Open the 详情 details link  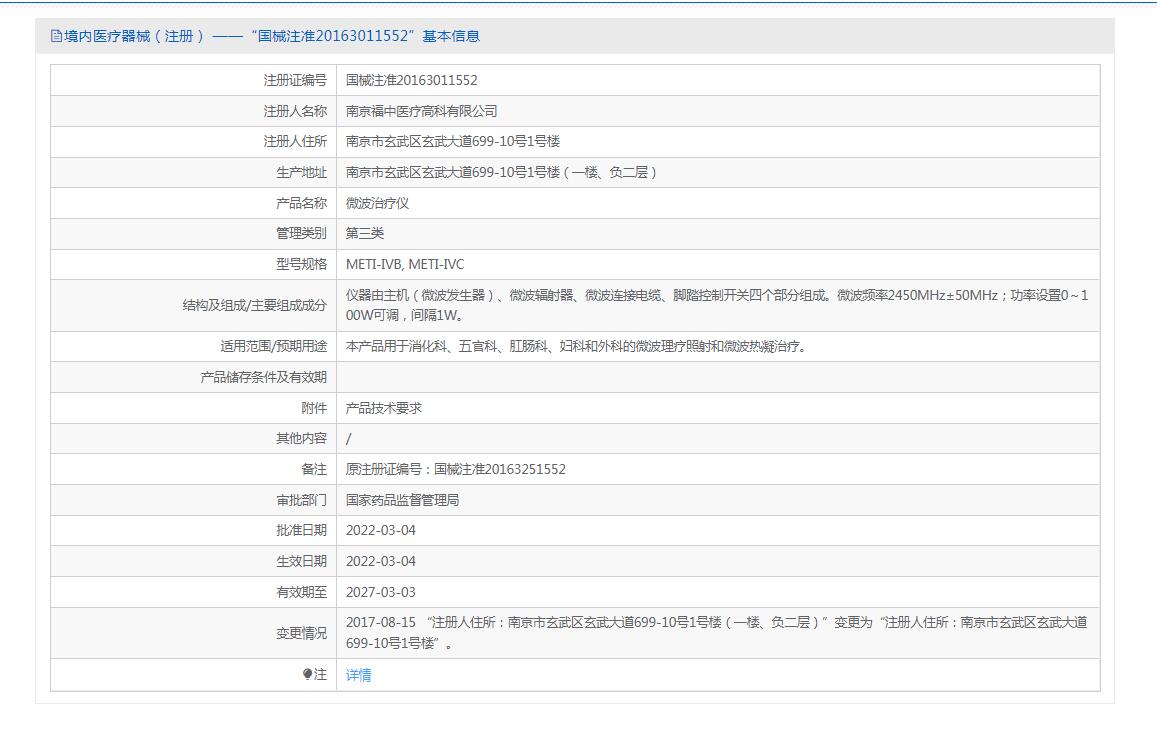[358, 675]
